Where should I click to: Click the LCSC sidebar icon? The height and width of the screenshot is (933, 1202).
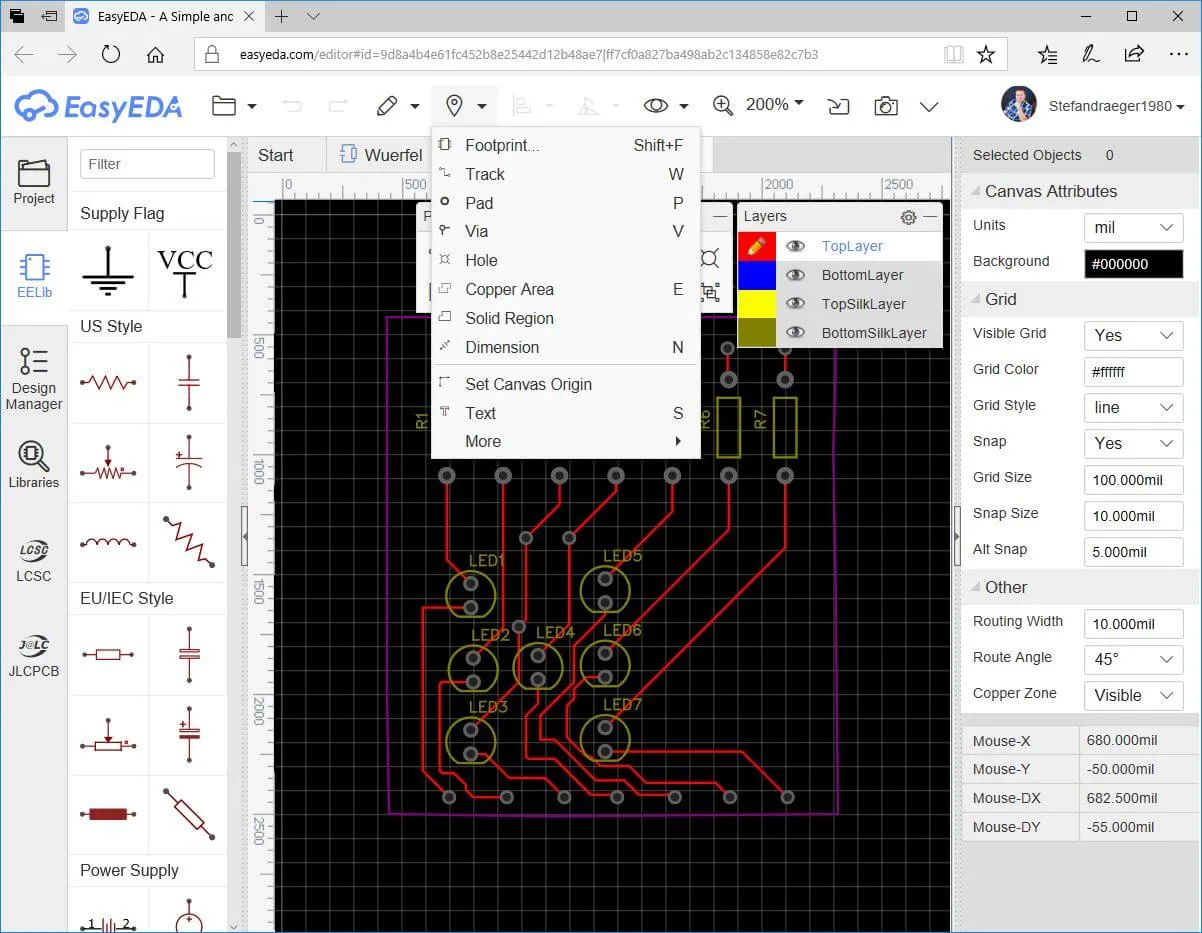pos(34,559)
